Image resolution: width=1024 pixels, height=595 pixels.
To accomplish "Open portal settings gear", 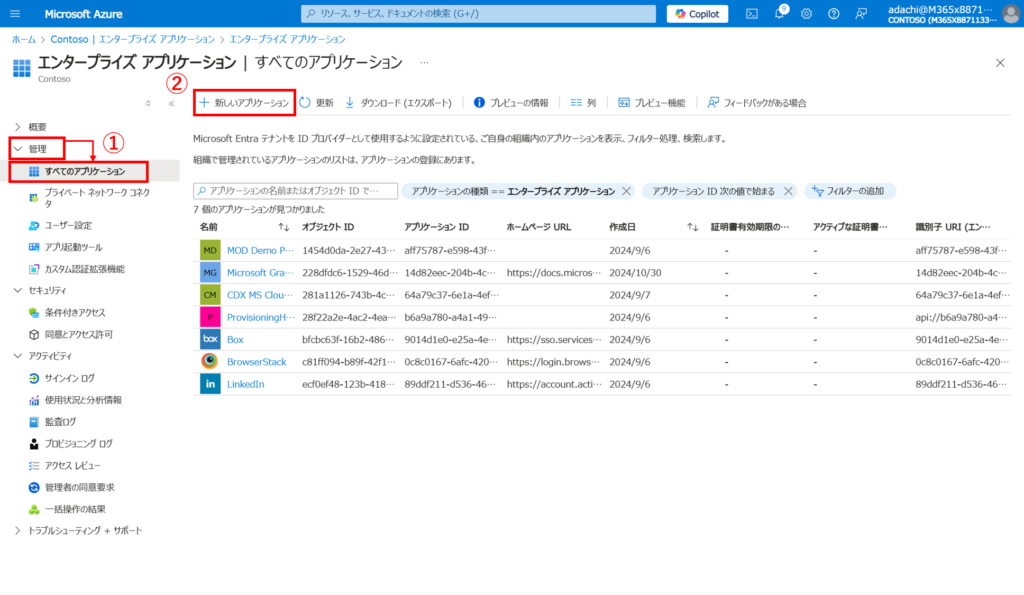I will (807, 14).
